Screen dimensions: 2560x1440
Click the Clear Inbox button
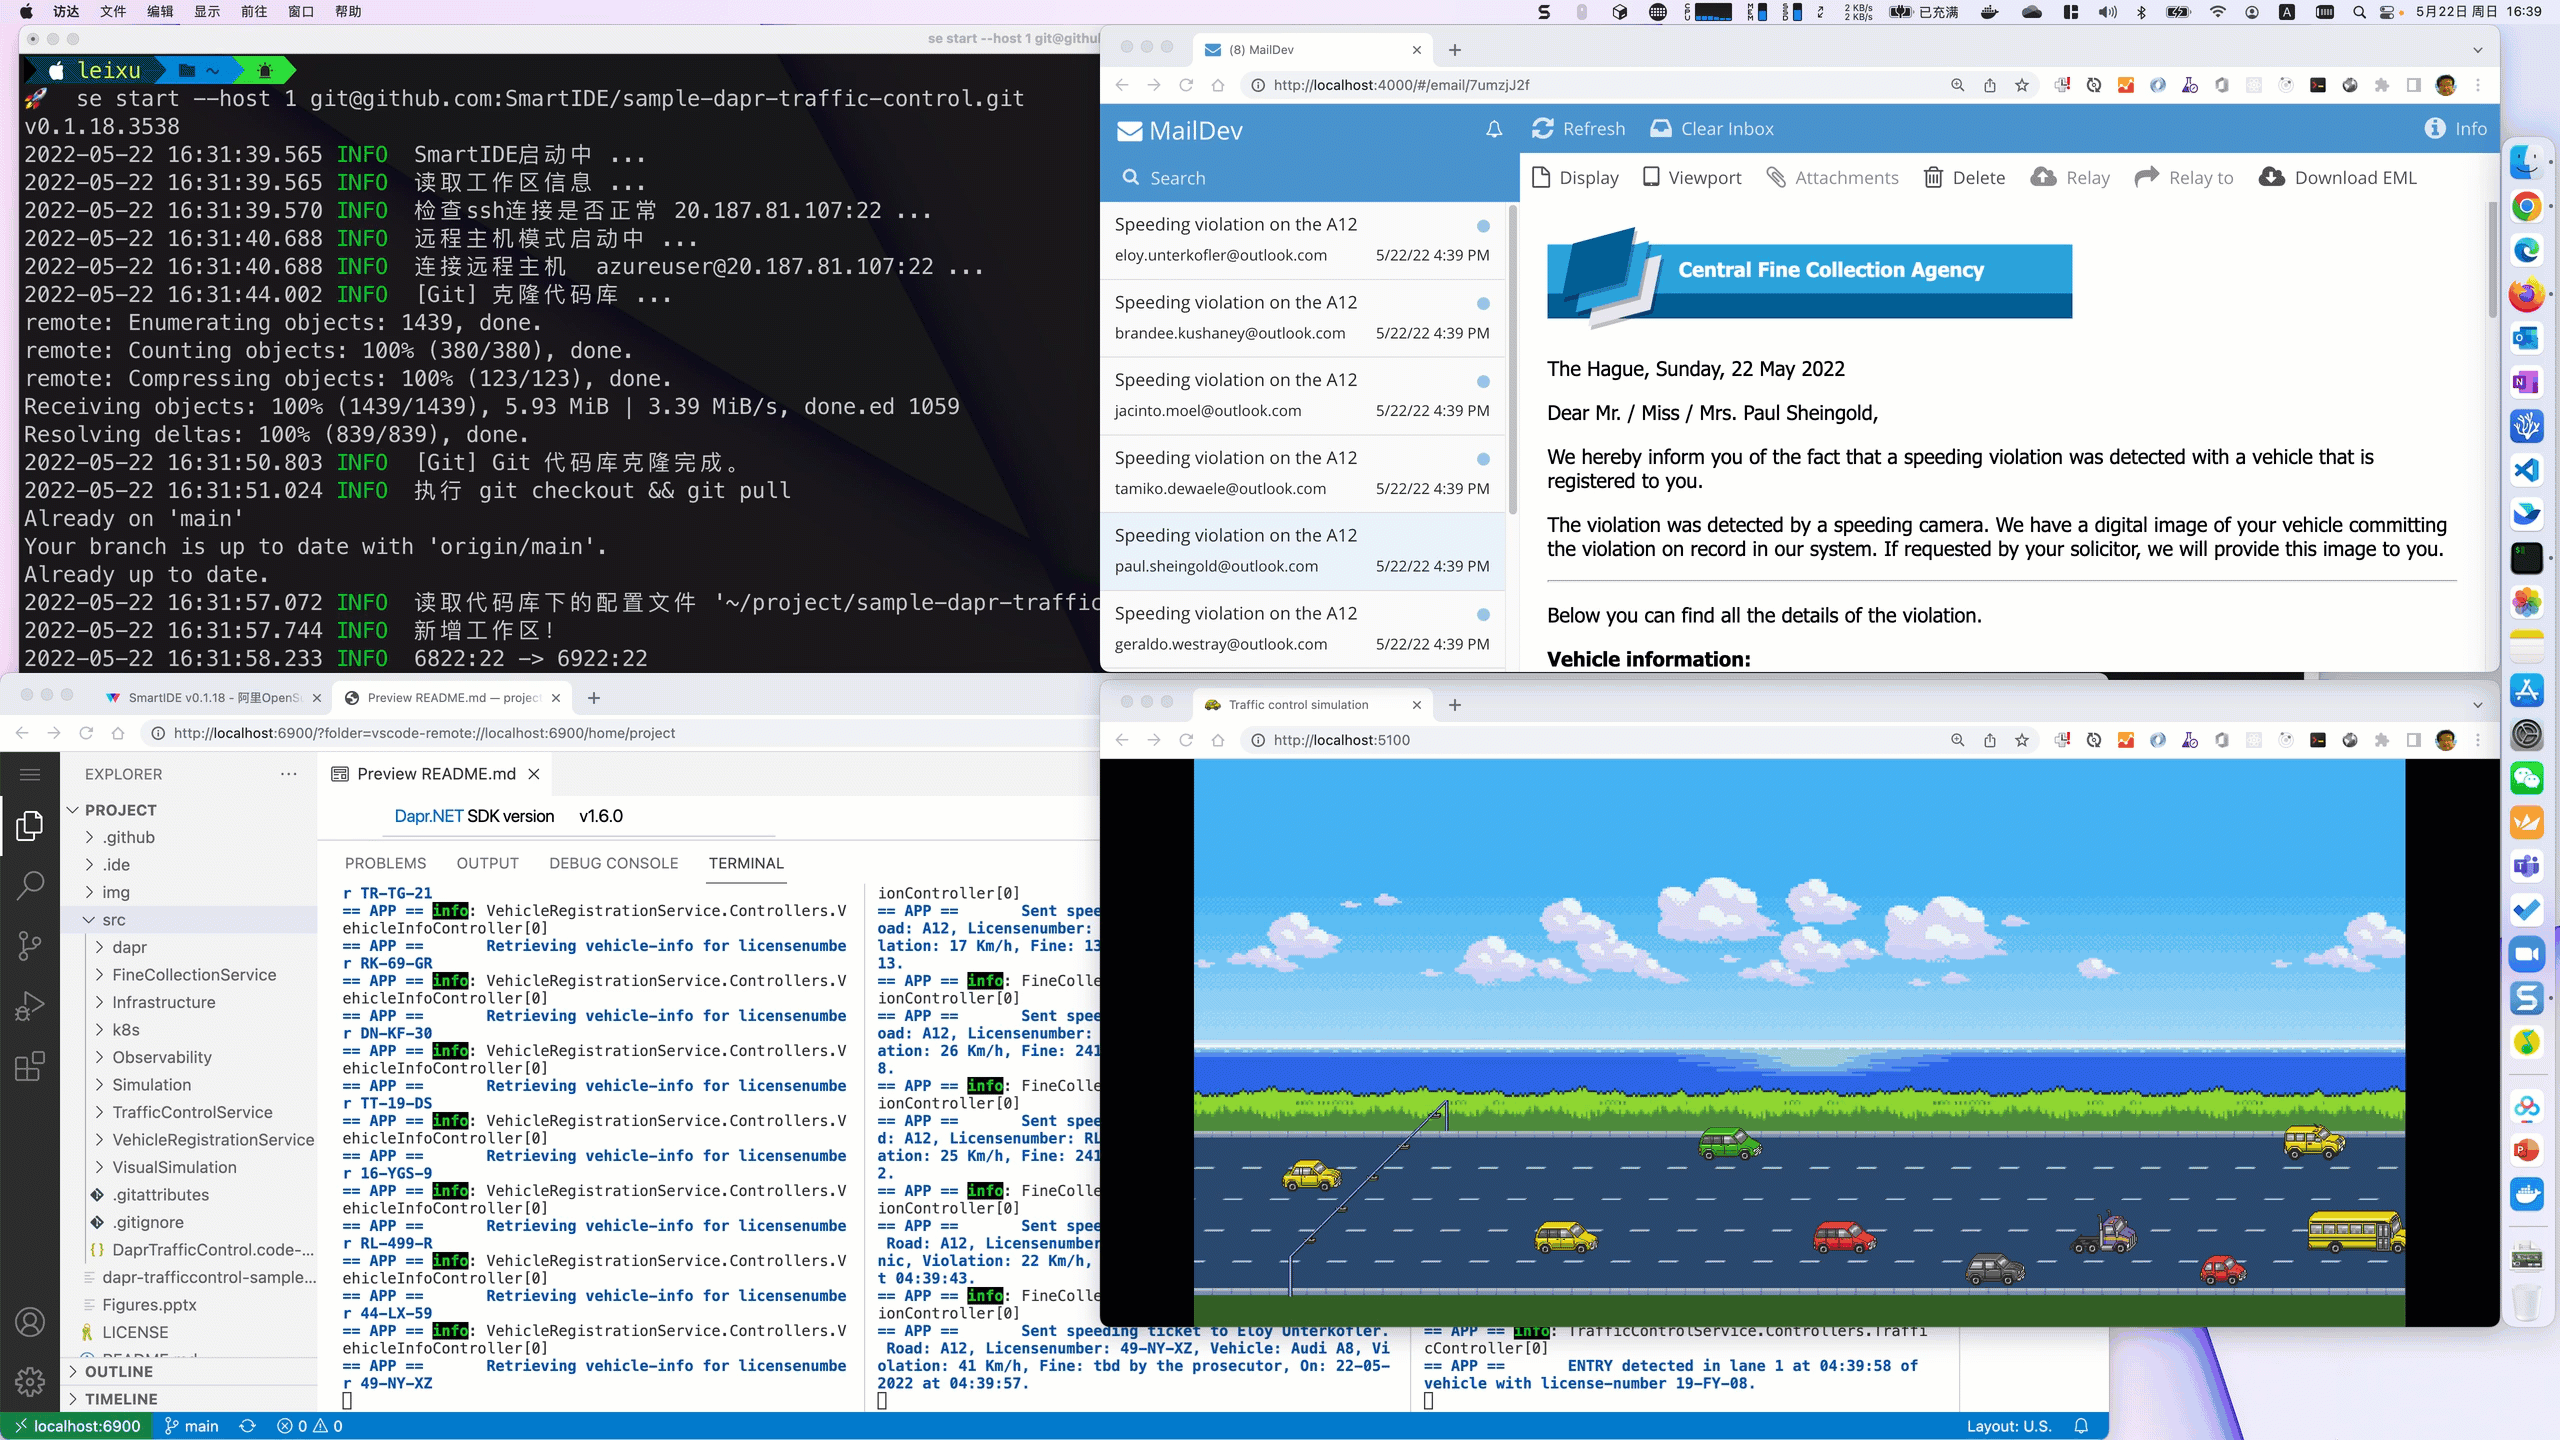coord(1711,129)
